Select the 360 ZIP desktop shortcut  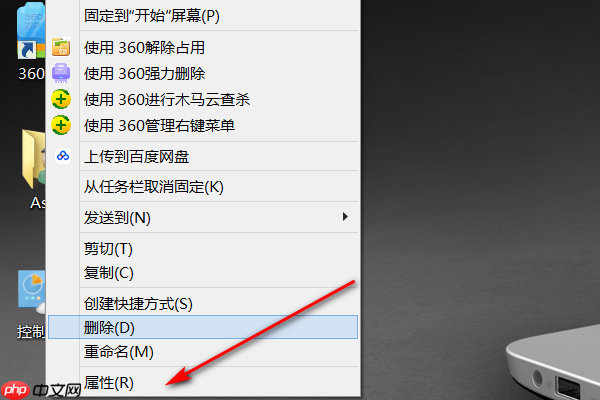tap(31, 42)
